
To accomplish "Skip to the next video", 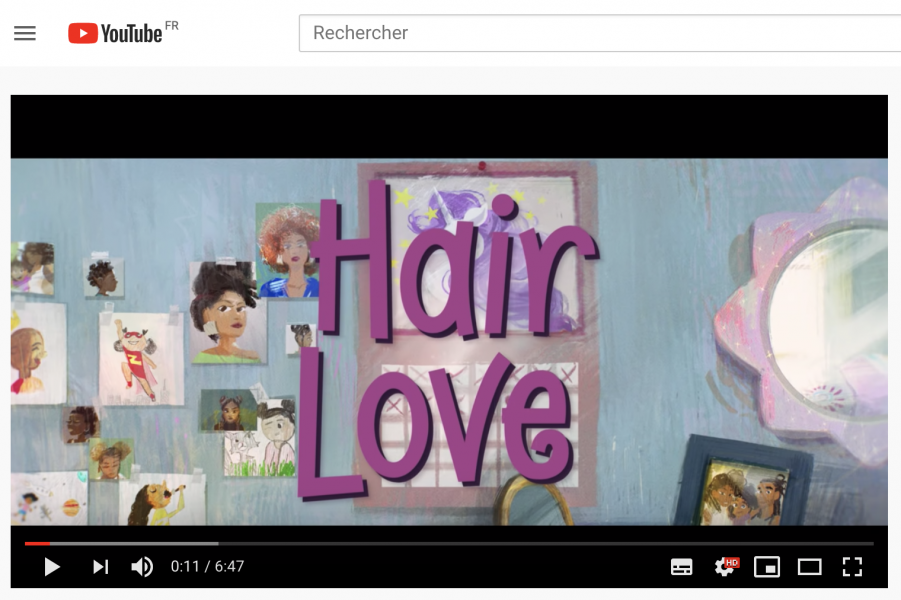I will click(100, 567).
